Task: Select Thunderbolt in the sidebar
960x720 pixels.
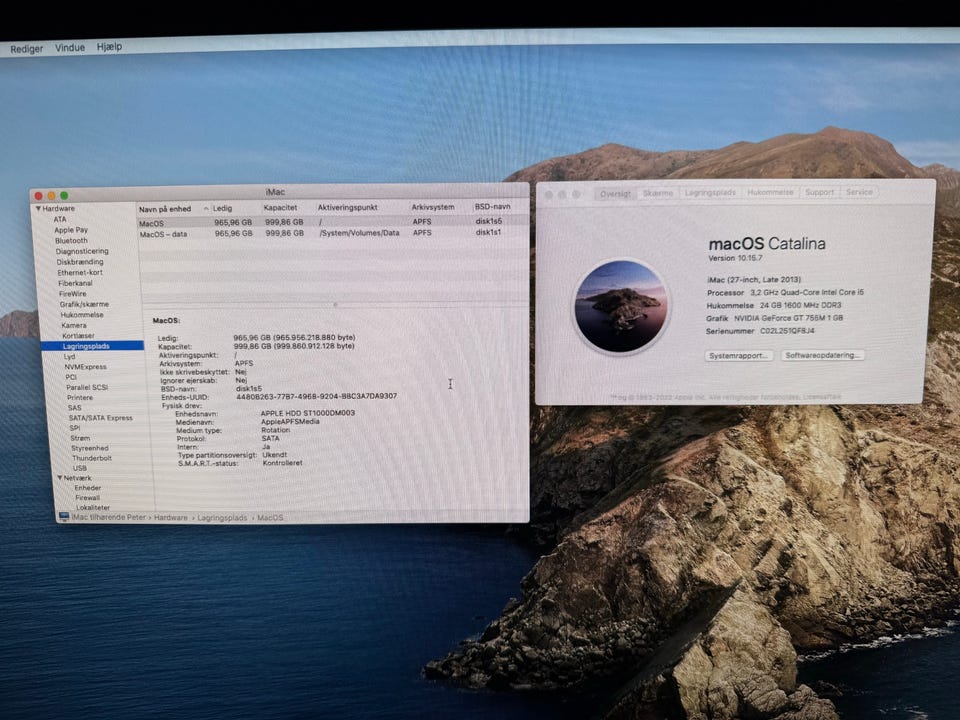Action: pyautogui.click(x=92, y=458)
